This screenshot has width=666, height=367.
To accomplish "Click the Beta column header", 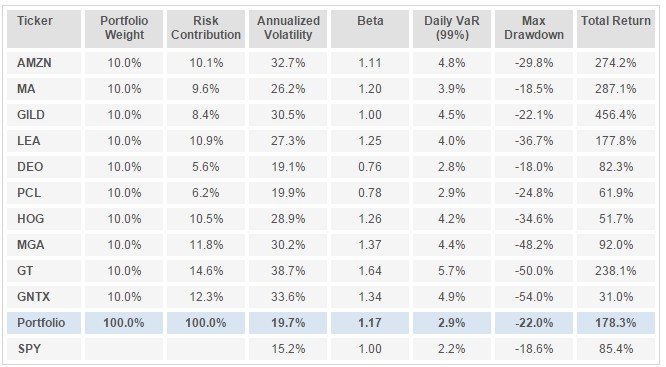I will [370, 28].
